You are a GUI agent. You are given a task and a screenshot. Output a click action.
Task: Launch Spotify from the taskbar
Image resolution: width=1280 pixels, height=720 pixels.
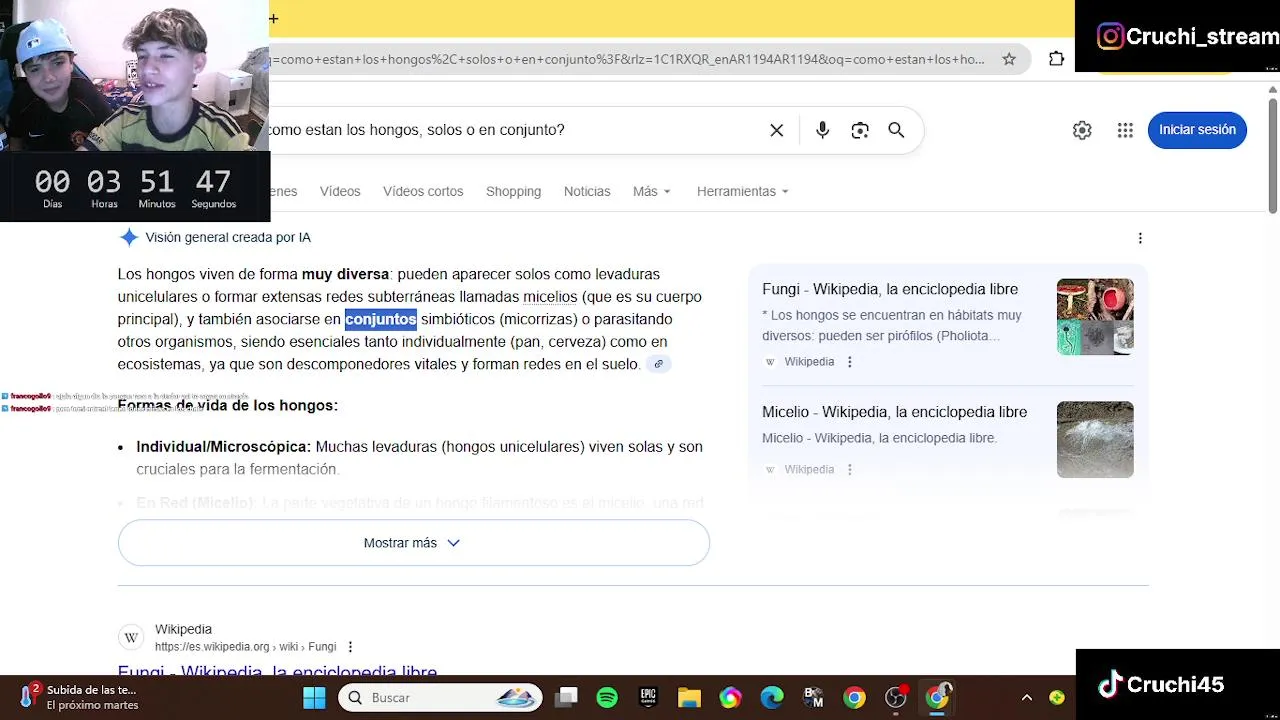click(x=607, y=697)
